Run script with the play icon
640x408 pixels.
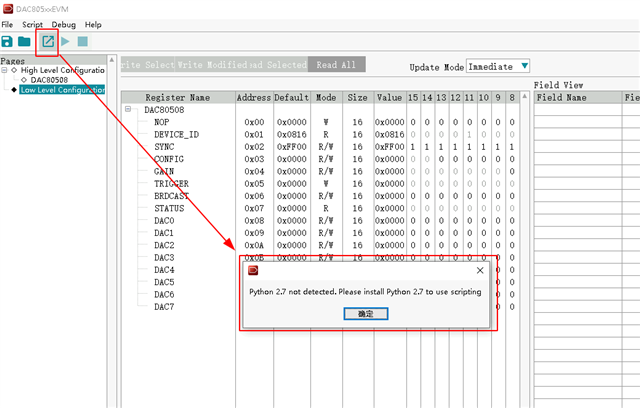click(x=65, y=41)
